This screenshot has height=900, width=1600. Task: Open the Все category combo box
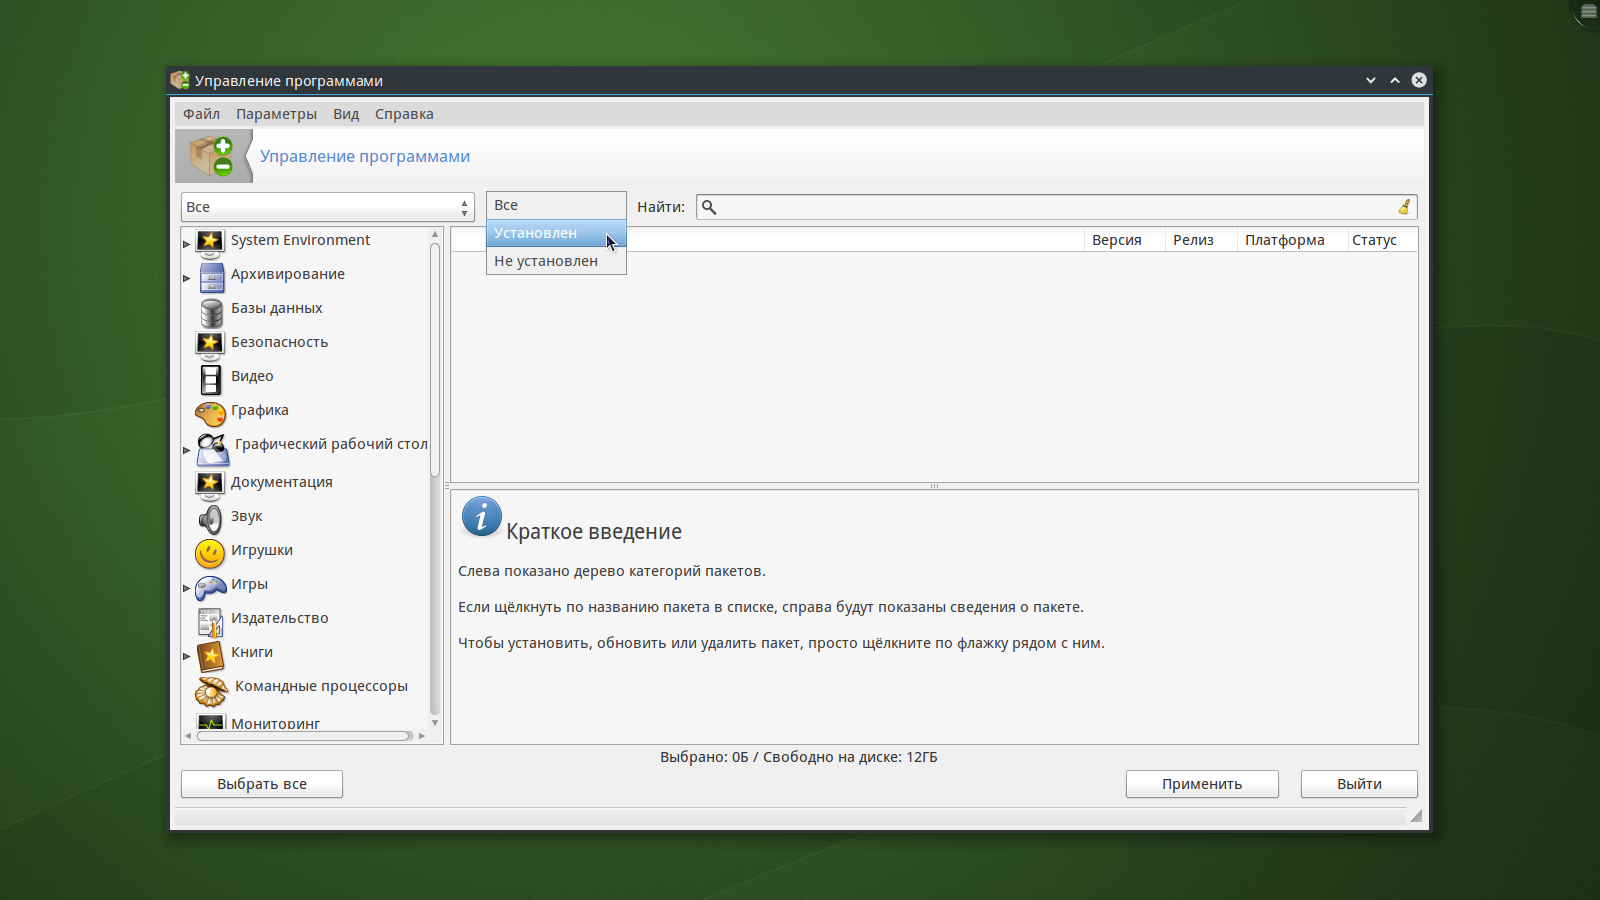click(327, 207)
